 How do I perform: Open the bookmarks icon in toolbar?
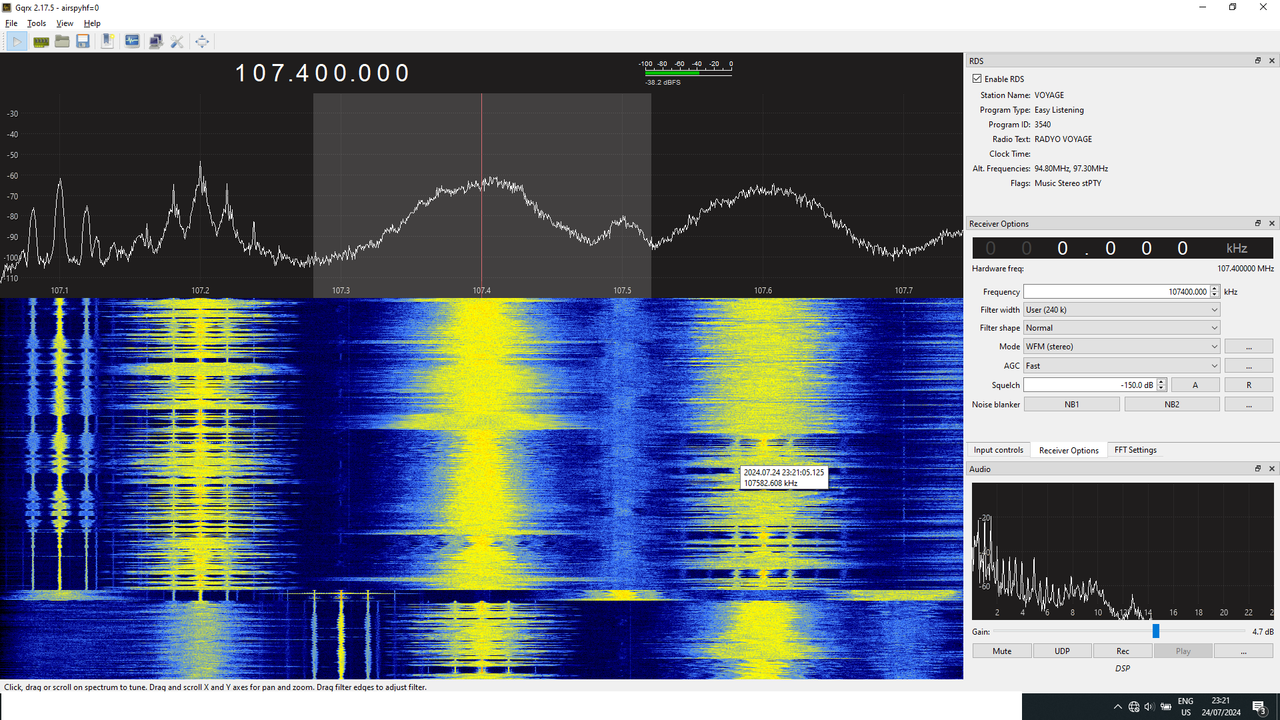point(108,41)
